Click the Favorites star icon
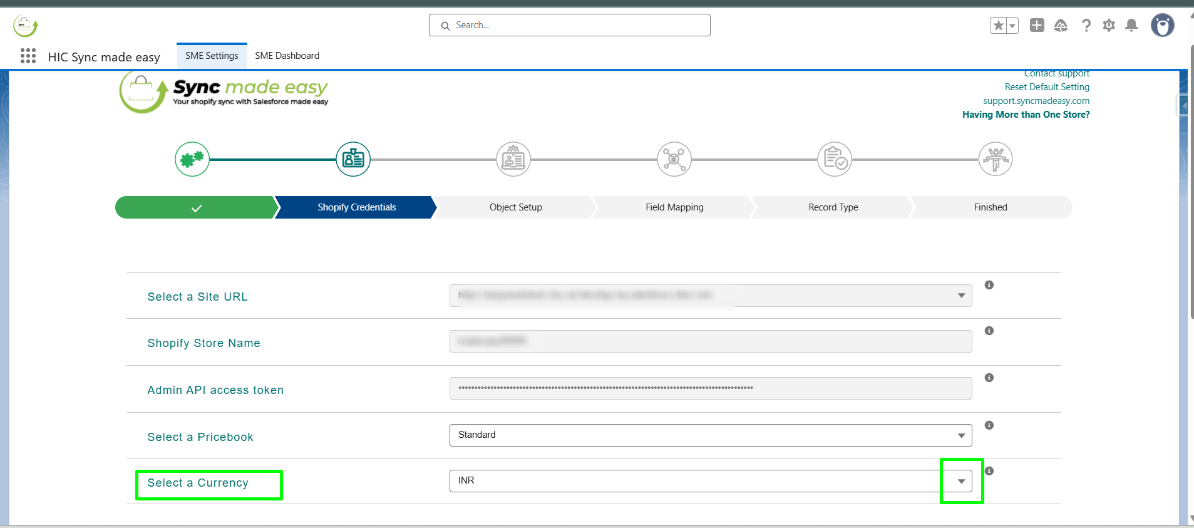The width and height of the screenshot is (1194, 528). pyautogui.click(x=998, y=26)
